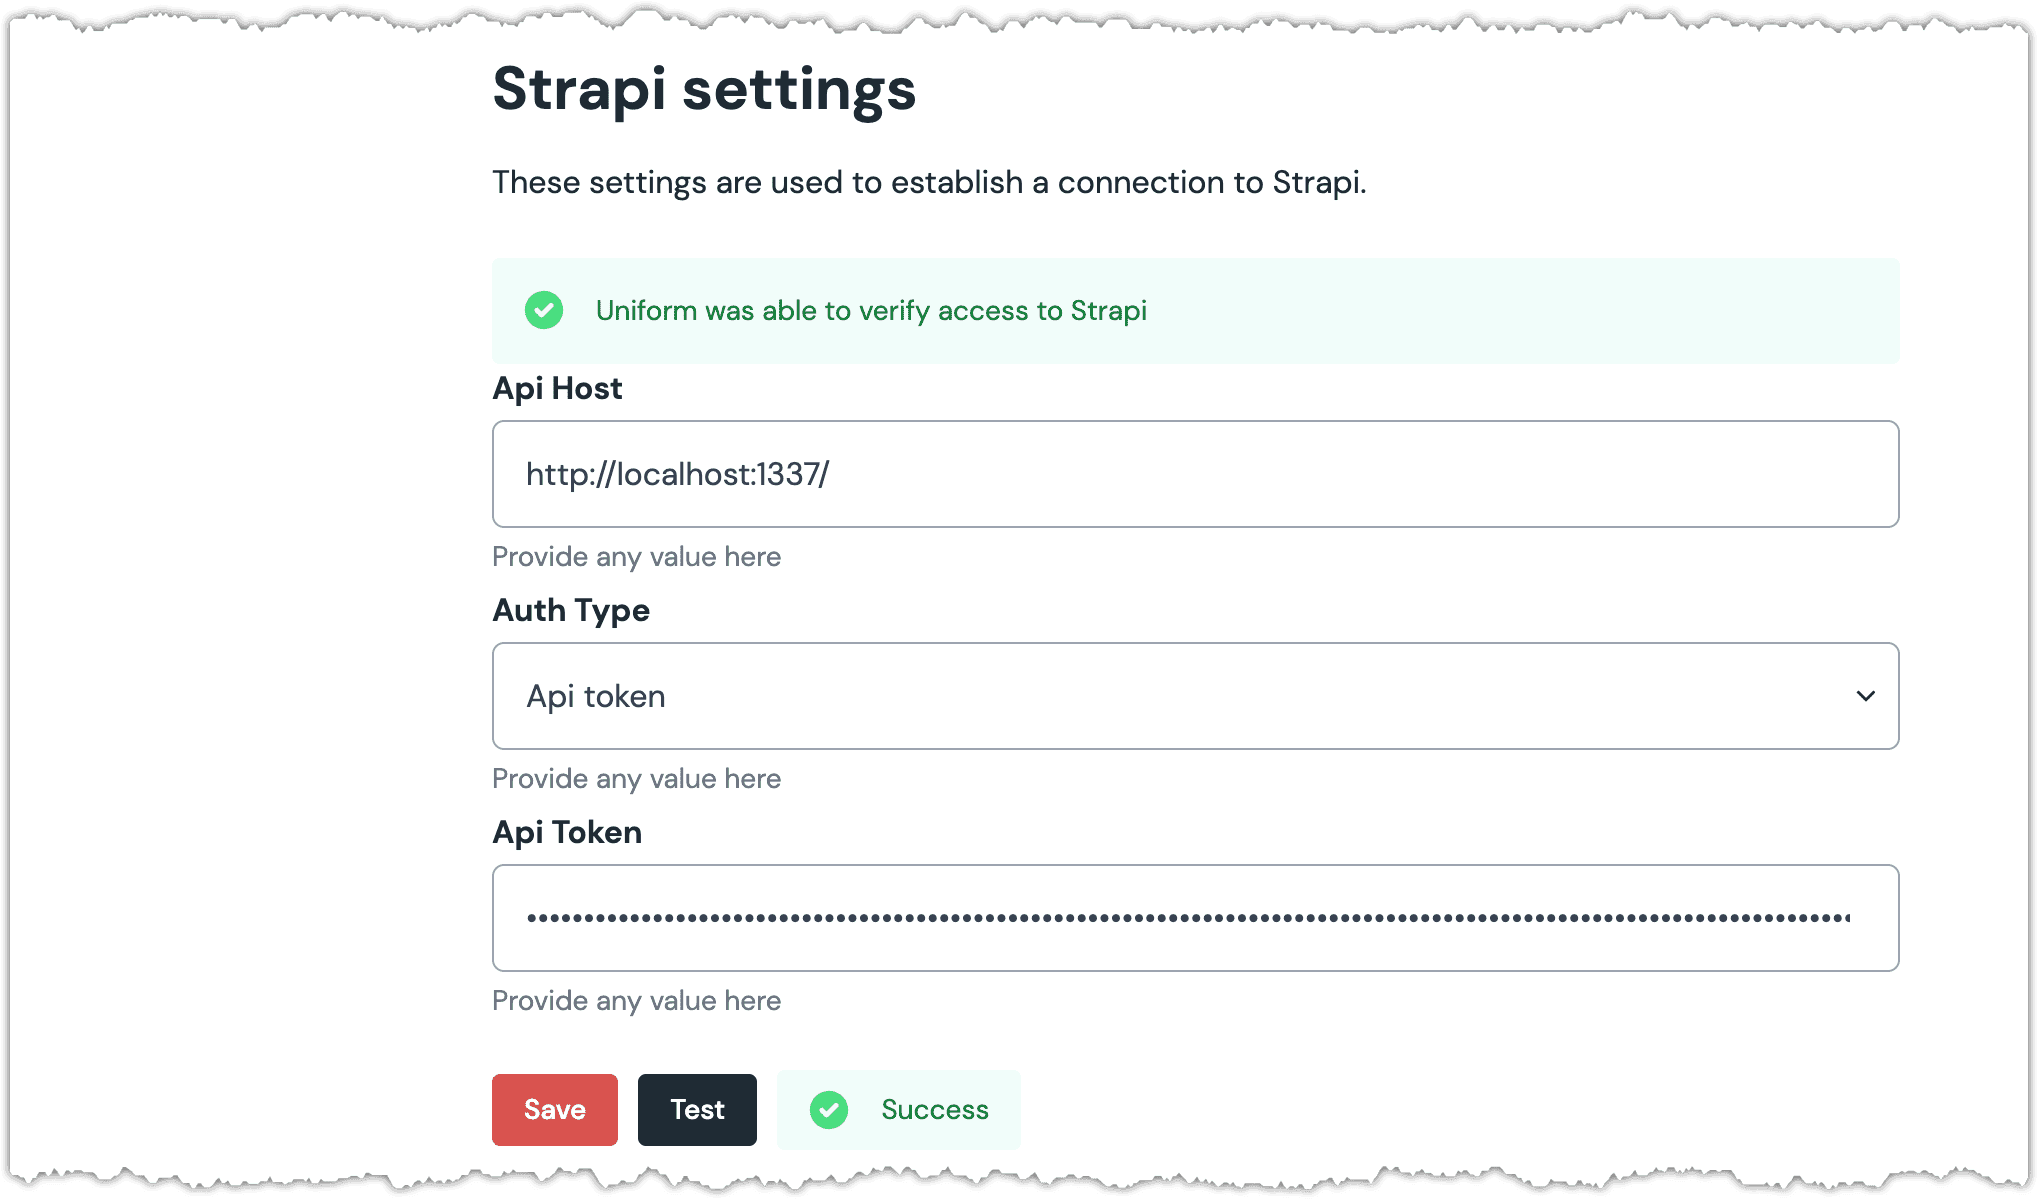The height and width of the screenshot is (1200, 2038).
Task: Click the Auth Type label
Action: pos(571,611)
